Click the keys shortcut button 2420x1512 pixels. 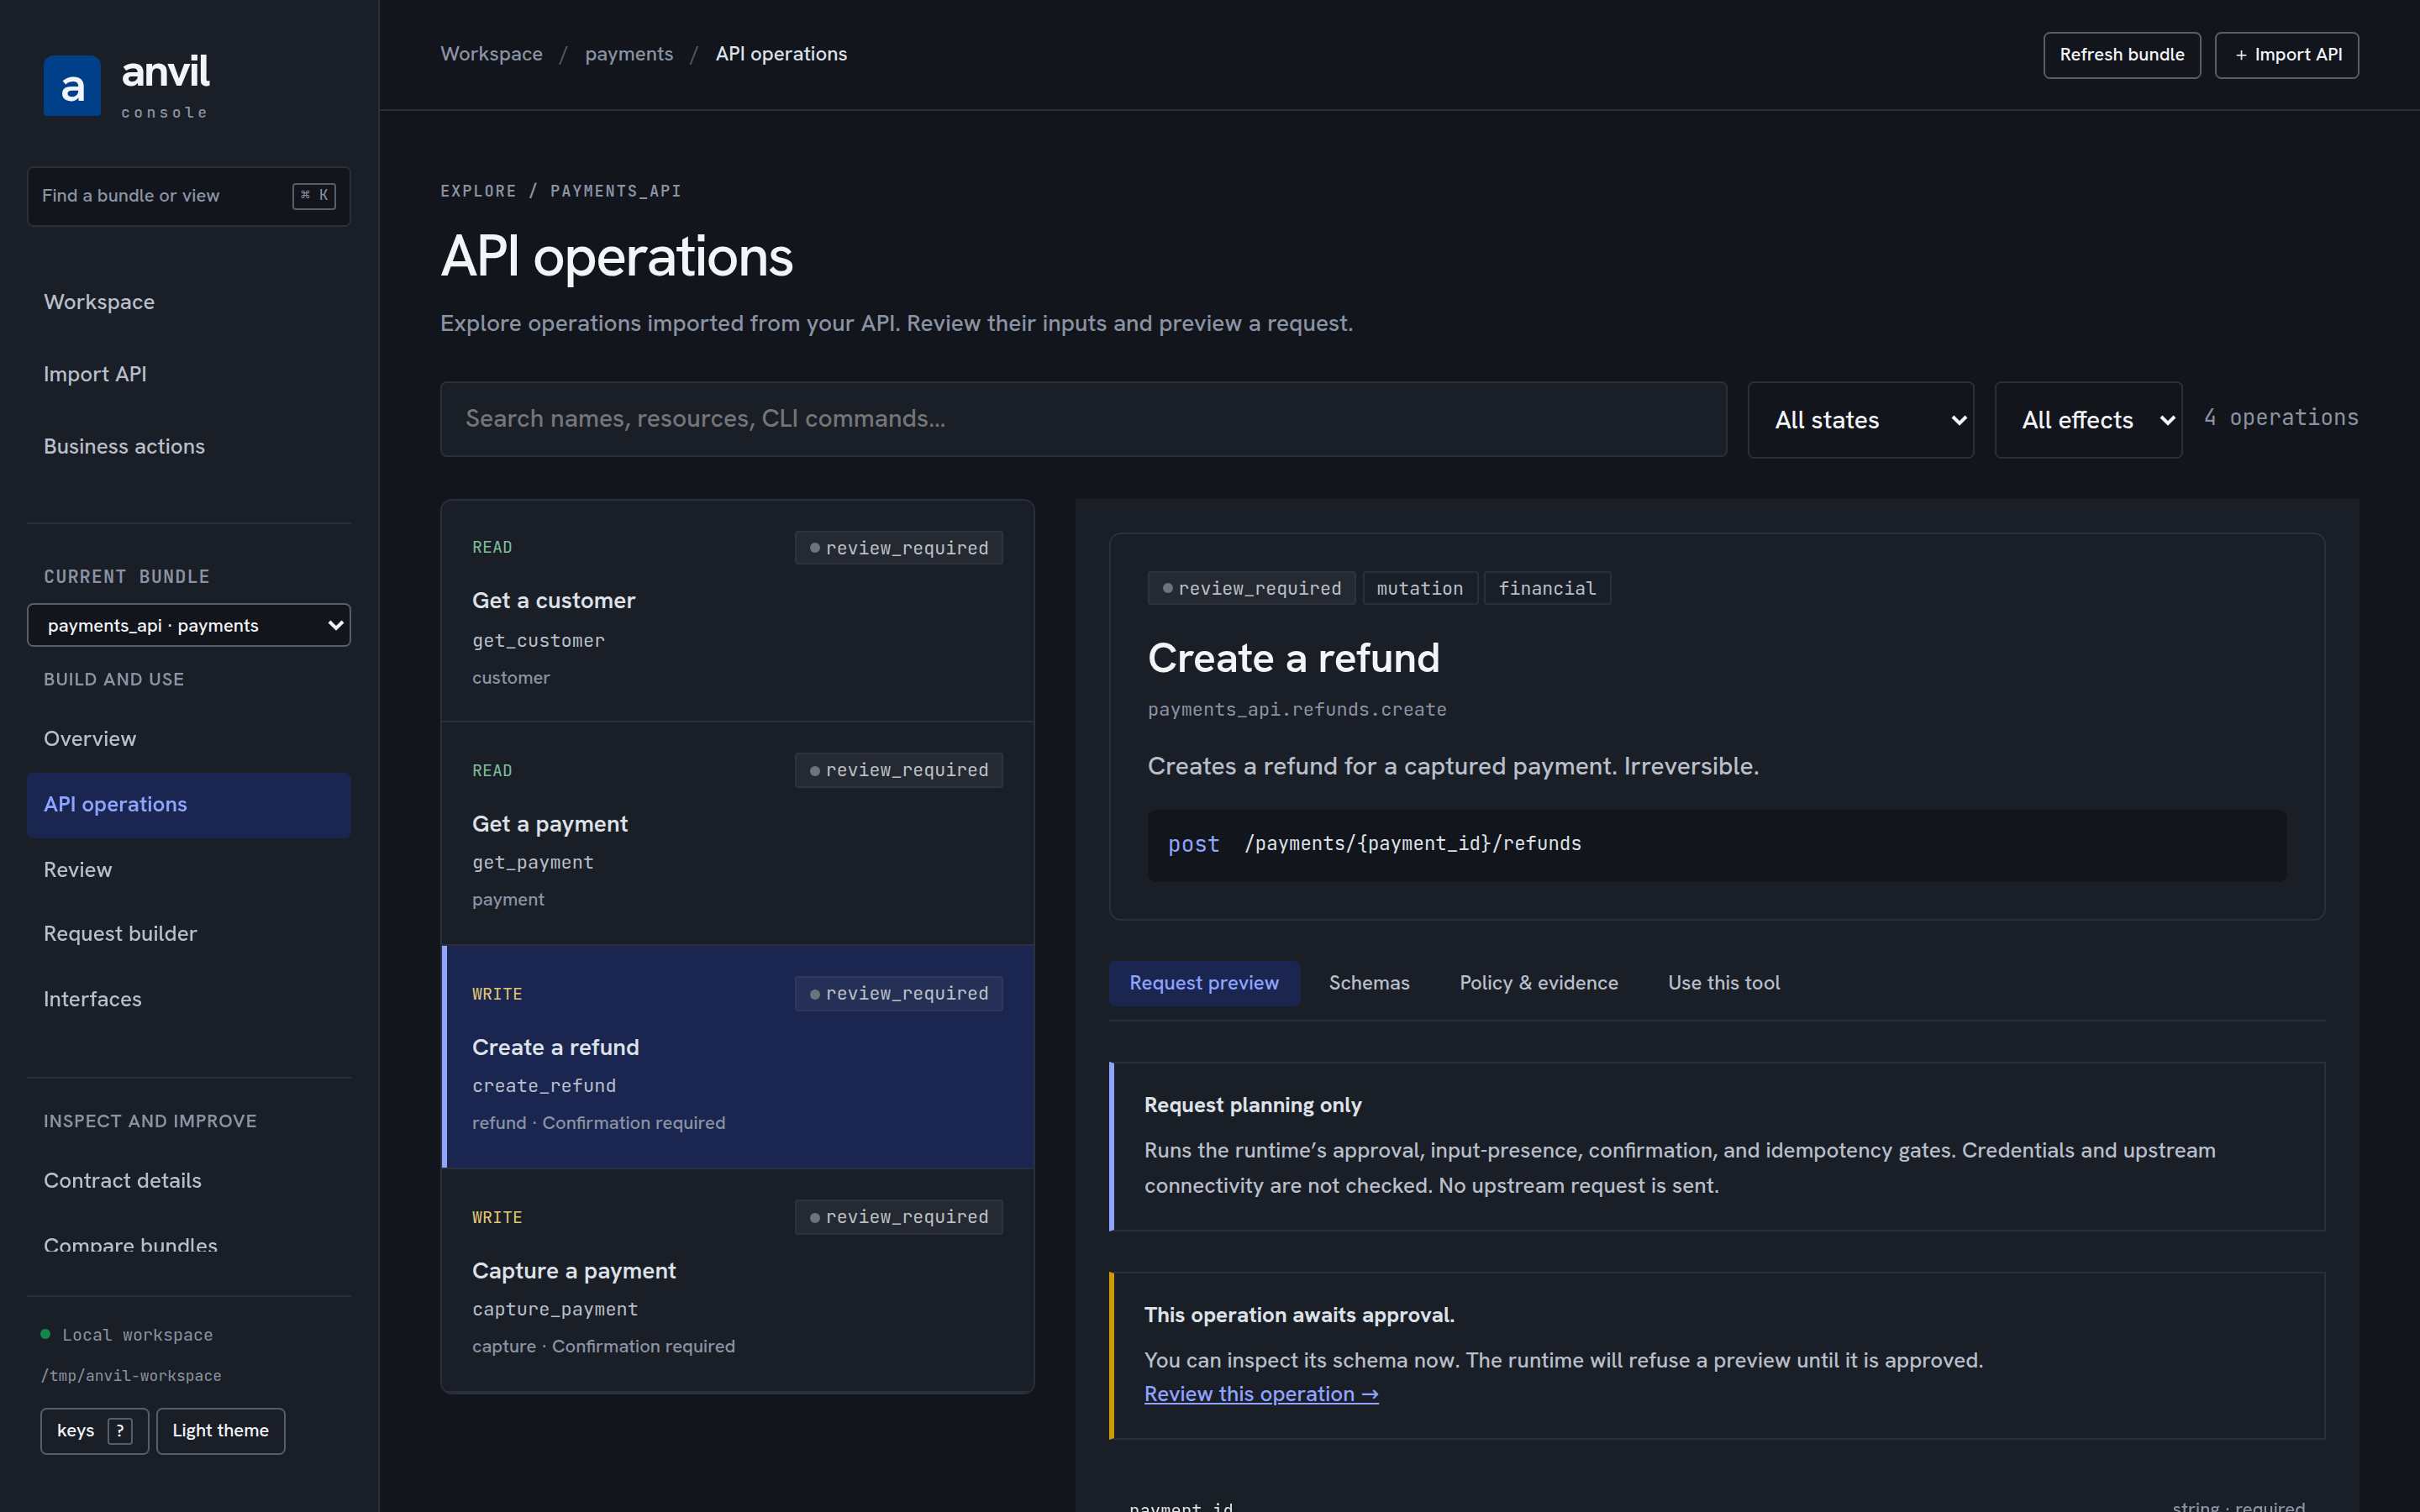95,1431
